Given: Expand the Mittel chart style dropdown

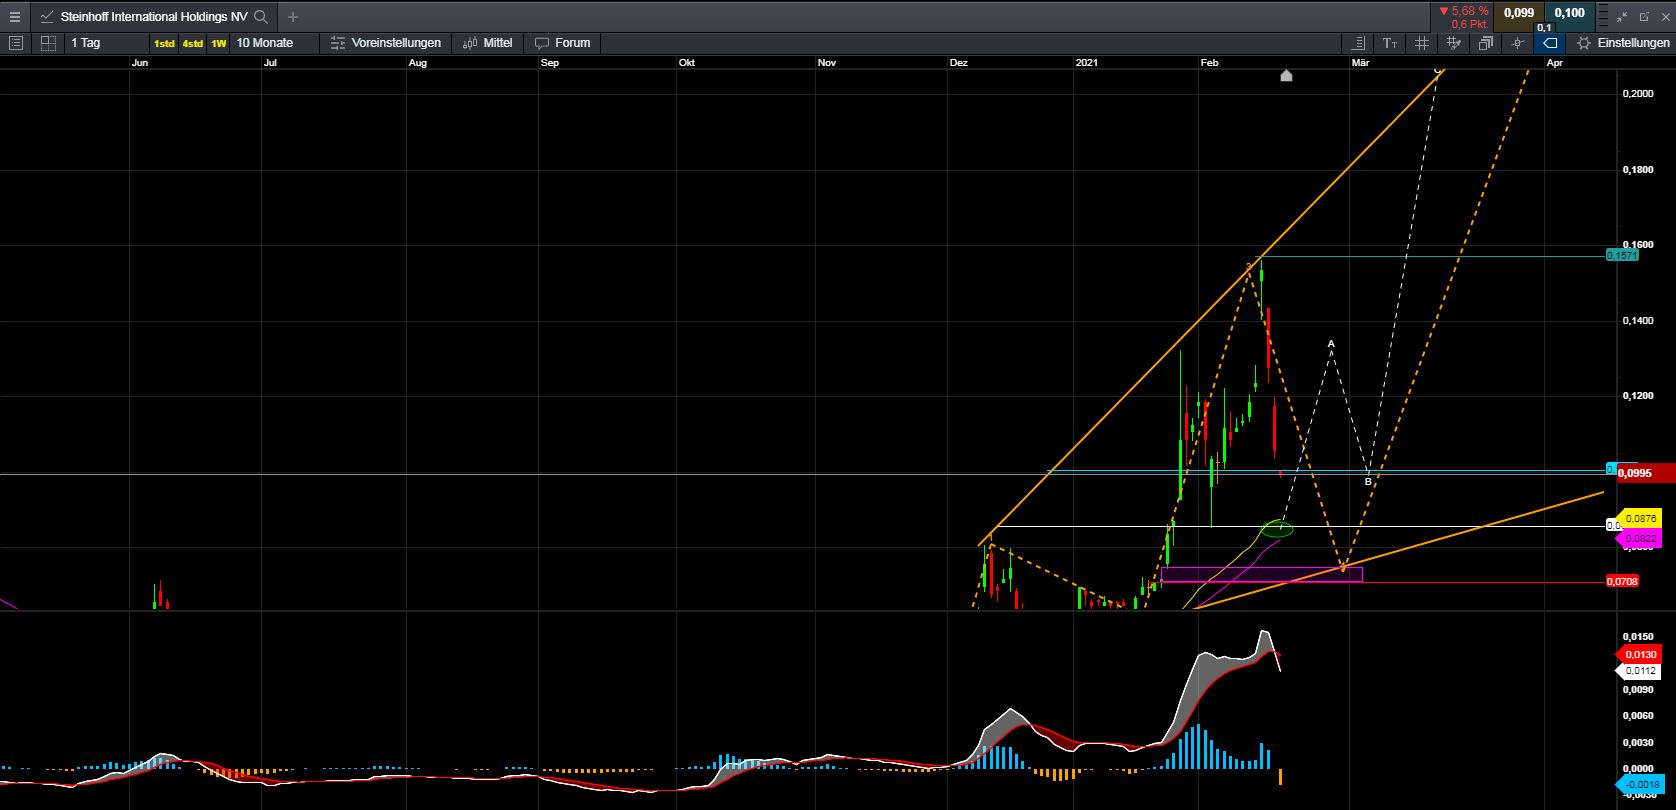Looking at the screenshot, I should click(x=488, y=43).
